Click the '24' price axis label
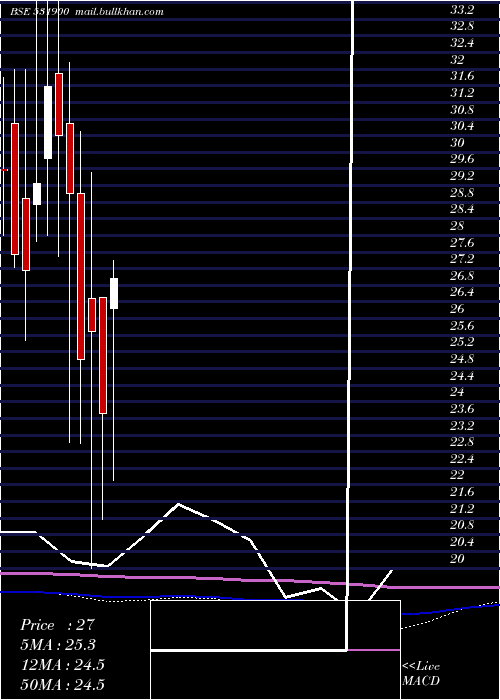 [x=457, y=392]
